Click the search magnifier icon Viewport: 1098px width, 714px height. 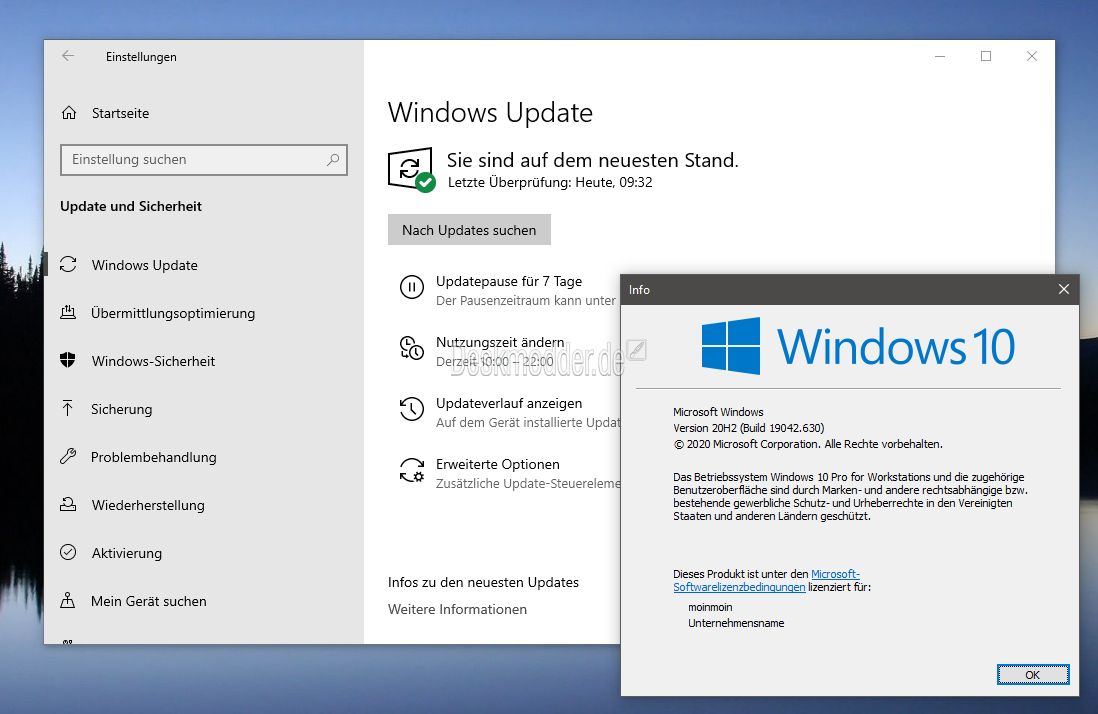pyautogui.click(x=333, y=159)
